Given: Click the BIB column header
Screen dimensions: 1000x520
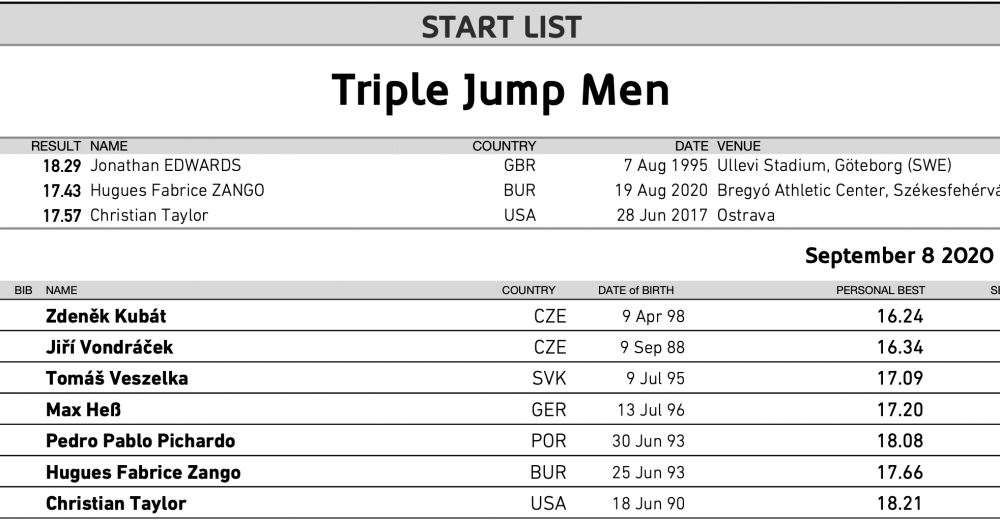Looking at the screenshot, I should [x=23, y=290].
